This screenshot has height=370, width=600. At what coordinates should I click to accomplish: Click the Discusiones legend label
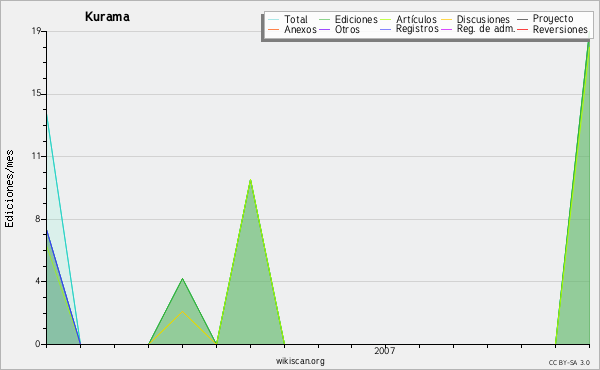click(x=483, y=20)
